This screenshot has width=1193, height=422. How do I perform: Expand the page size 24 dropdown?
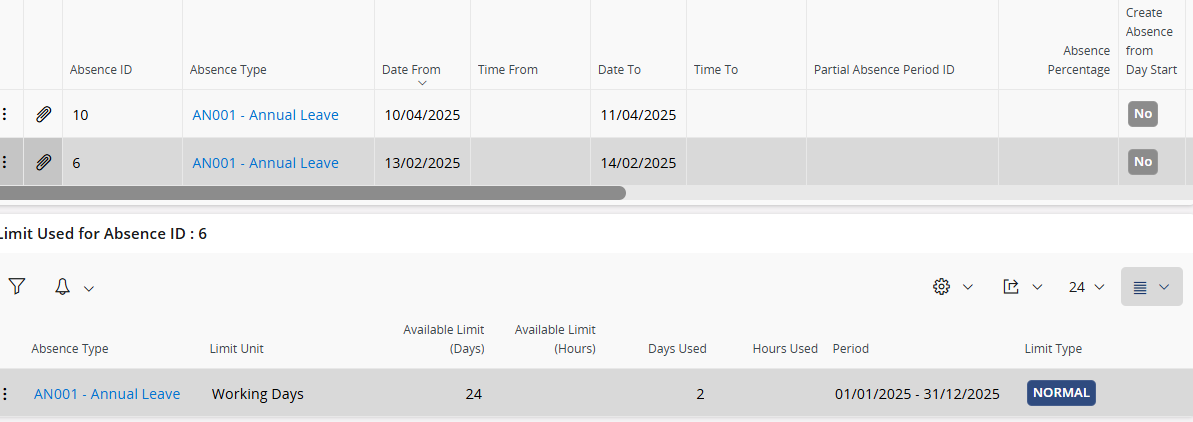1086,287
